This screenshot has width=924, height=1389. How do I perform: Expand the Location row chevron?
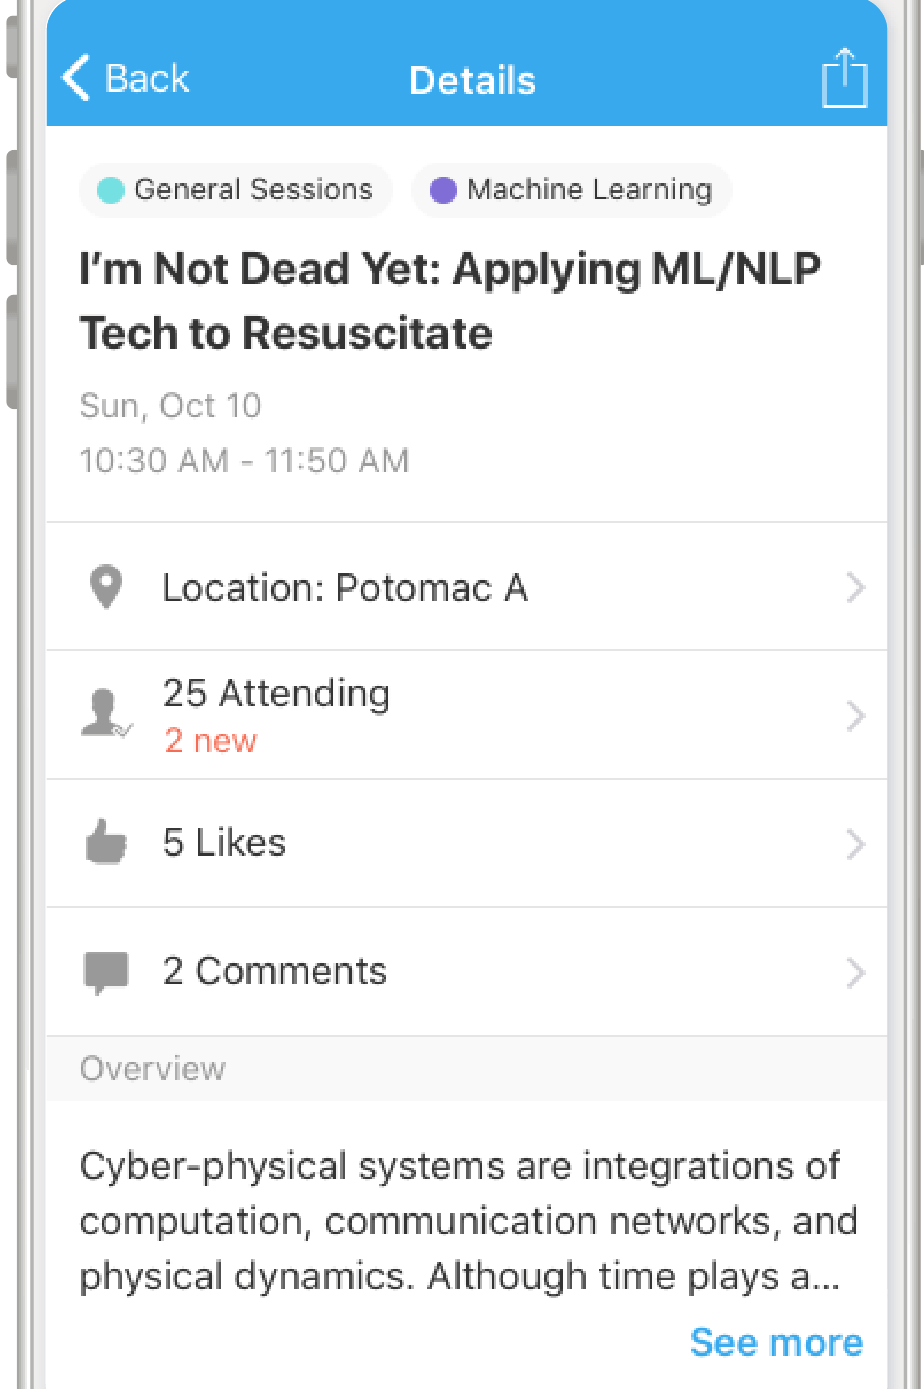pyautogui.click(x=855, y=588)
